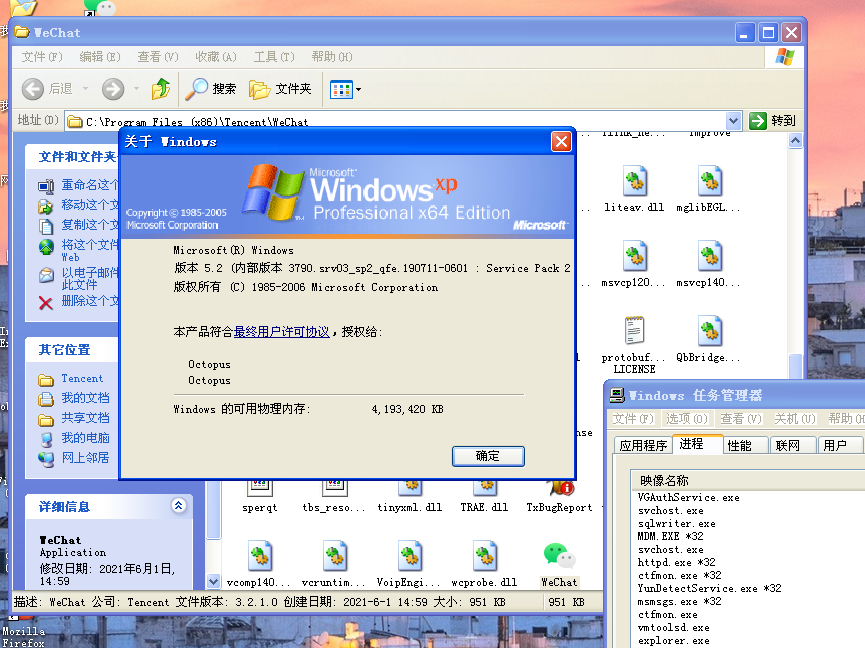Click the Back arrow in WeChat Explorer toolbar

click(33, 89)
